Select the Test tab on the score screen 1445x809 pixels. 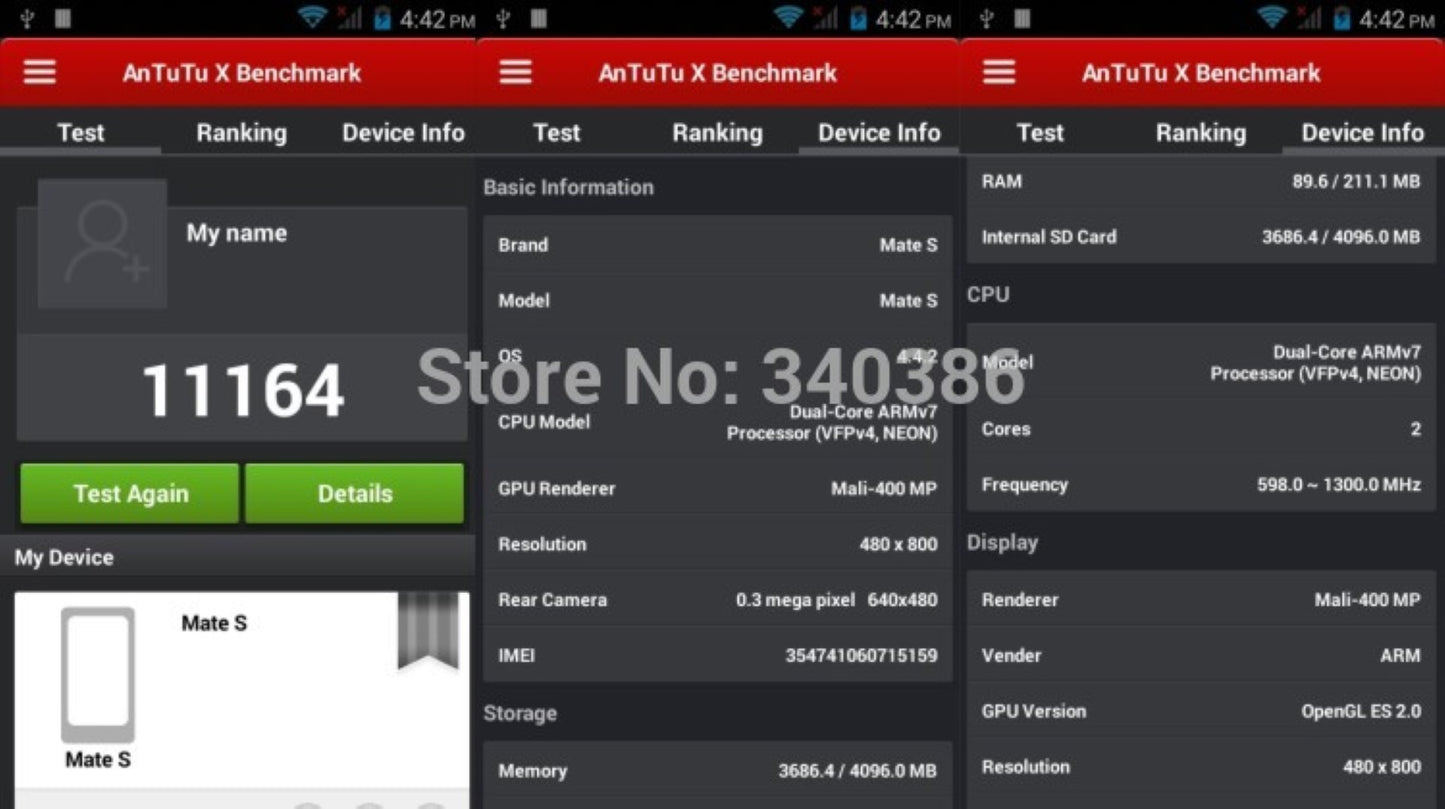(x=81, y=132)
